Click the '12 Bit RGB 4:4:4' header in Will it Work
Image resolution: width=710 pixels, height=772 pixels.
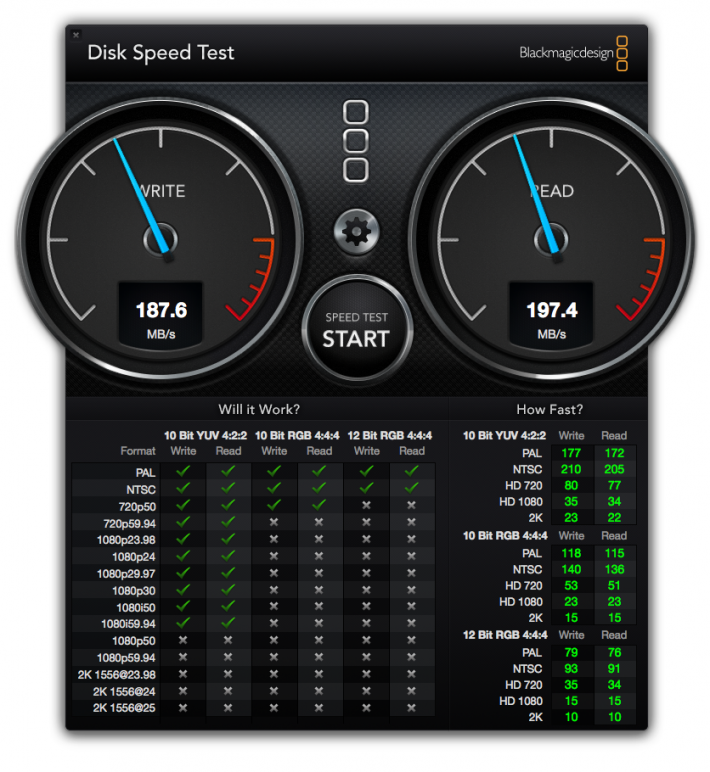389,436
